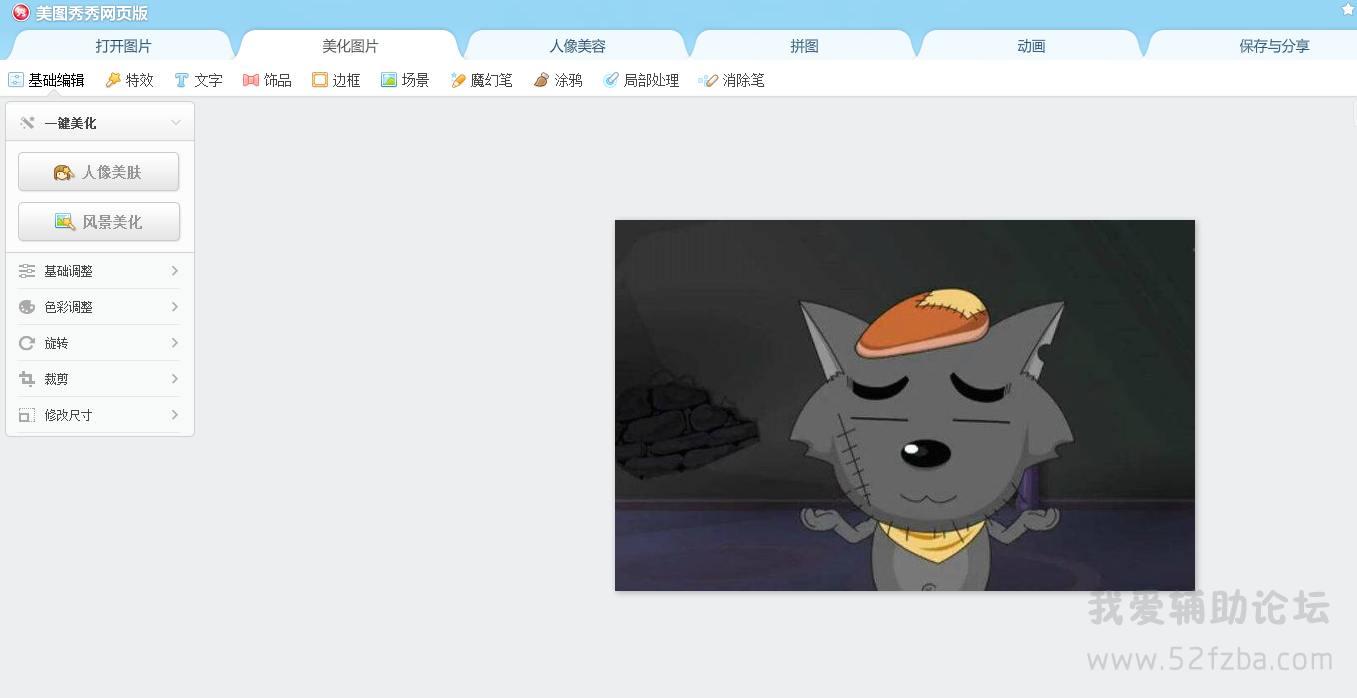1357x698 pixels.
Task: Go to the 保存与分享 tab
Action: click(x=1273, y=46)
